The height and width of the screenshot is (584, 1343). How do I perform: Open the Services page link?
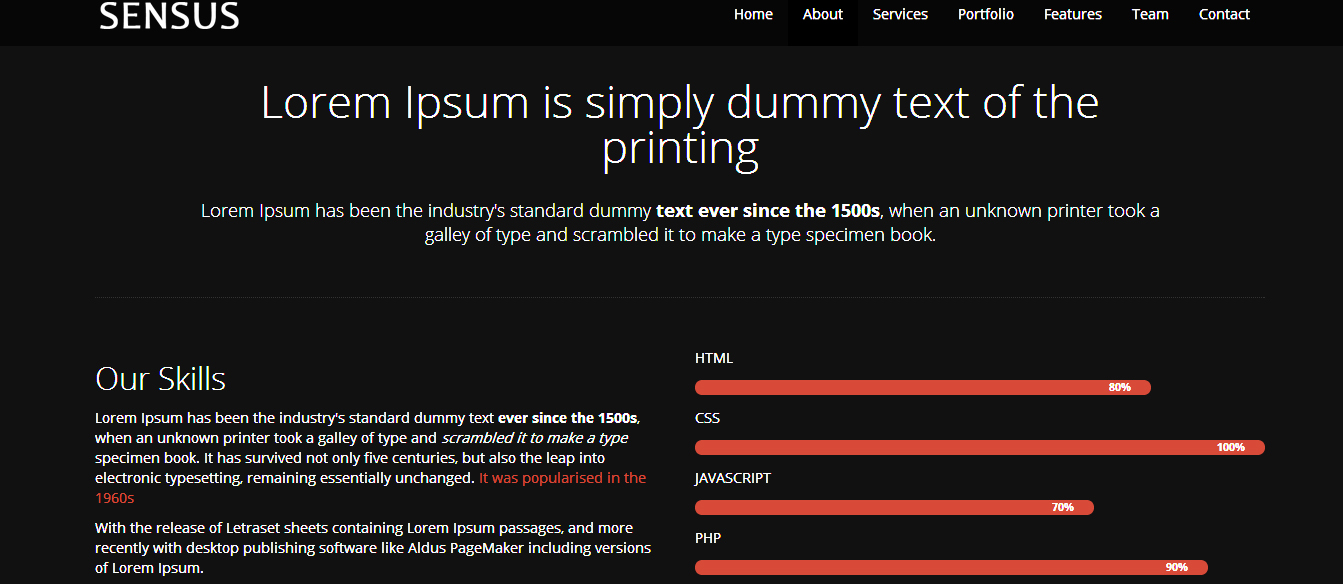(900, 15)
